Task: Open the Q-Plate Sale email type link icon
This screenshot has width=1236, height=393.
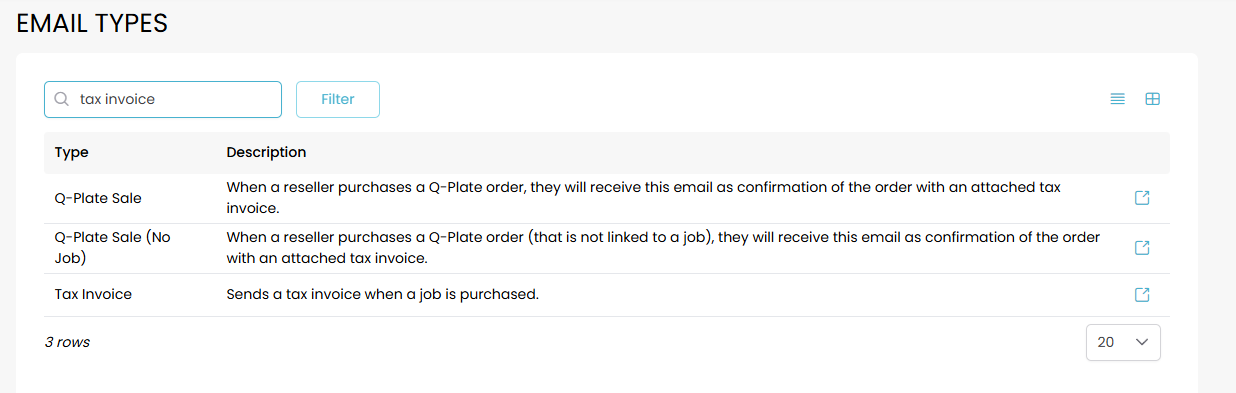Action: click(x=1142, y=198)
